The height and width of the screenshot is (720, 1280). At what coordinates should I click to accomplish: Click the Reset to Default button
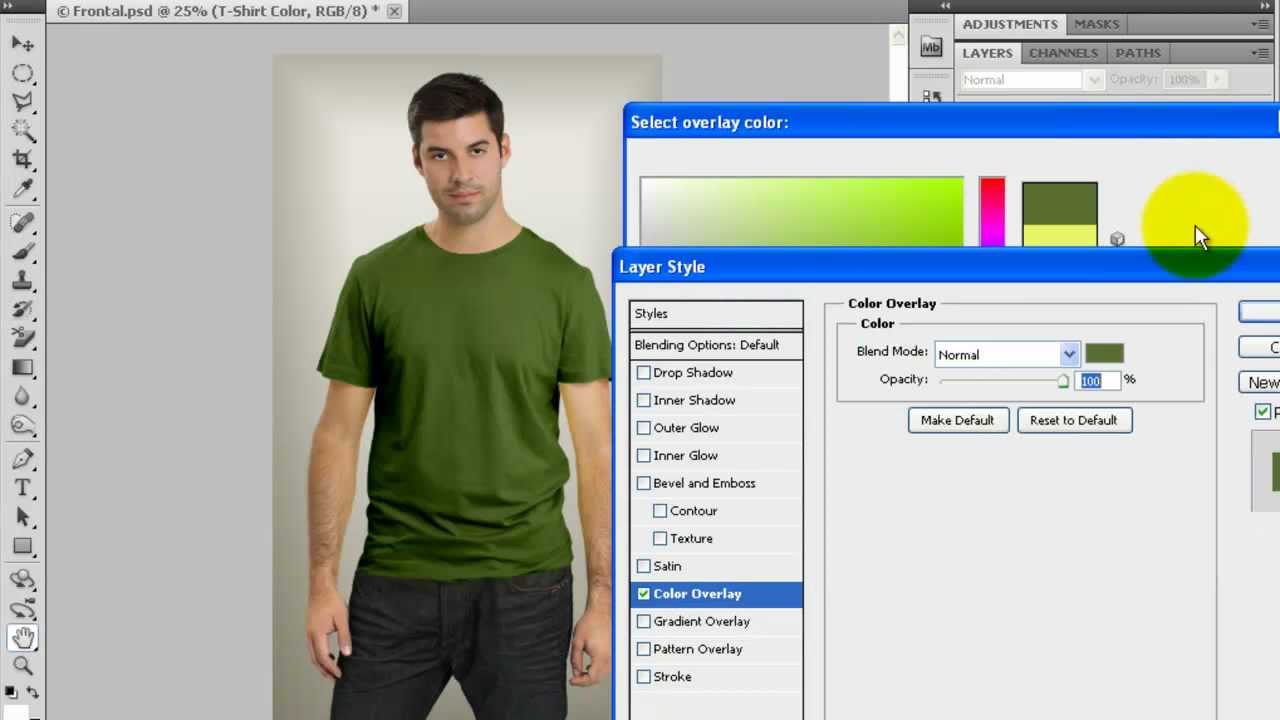pos(1073,420)
